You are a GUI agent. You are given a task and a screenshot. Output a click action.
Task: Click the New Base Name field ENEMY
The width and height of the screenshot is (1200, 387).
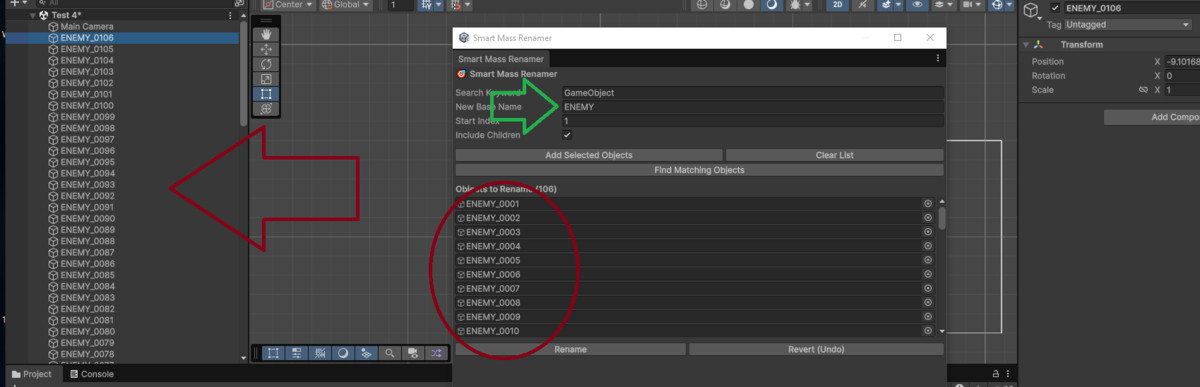(x=752, y=107)
